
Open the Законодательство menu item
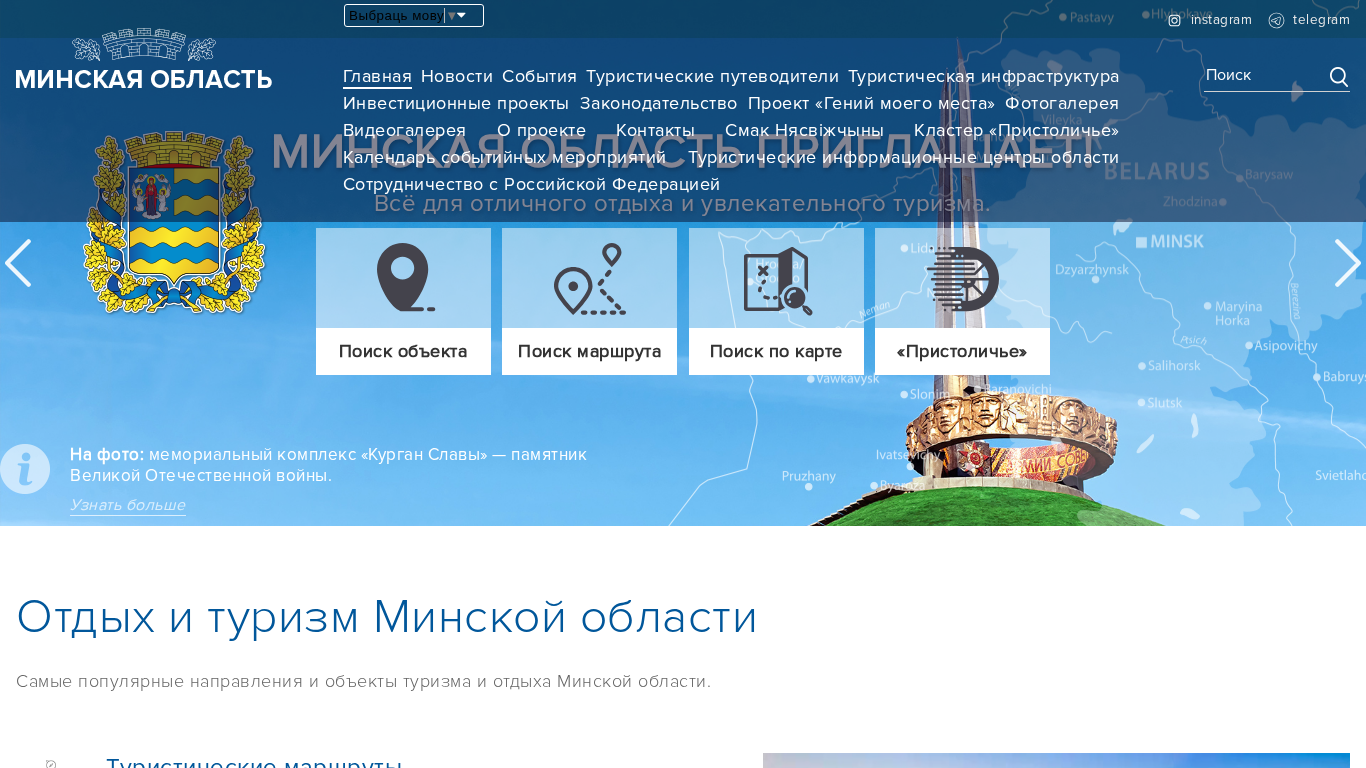[x=658, y=104]
